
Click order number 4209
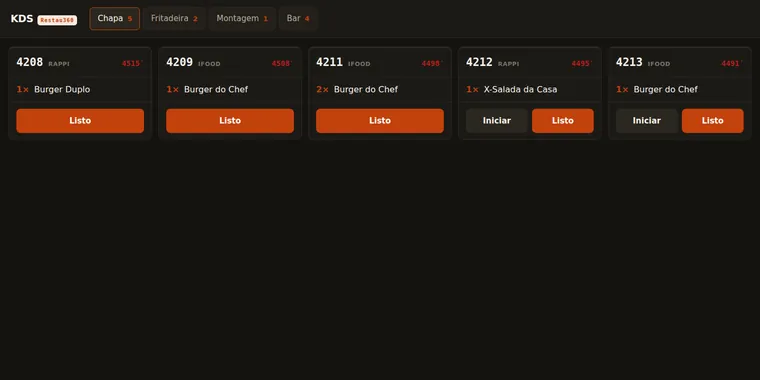pyautogui.click(x=179, y=63)
